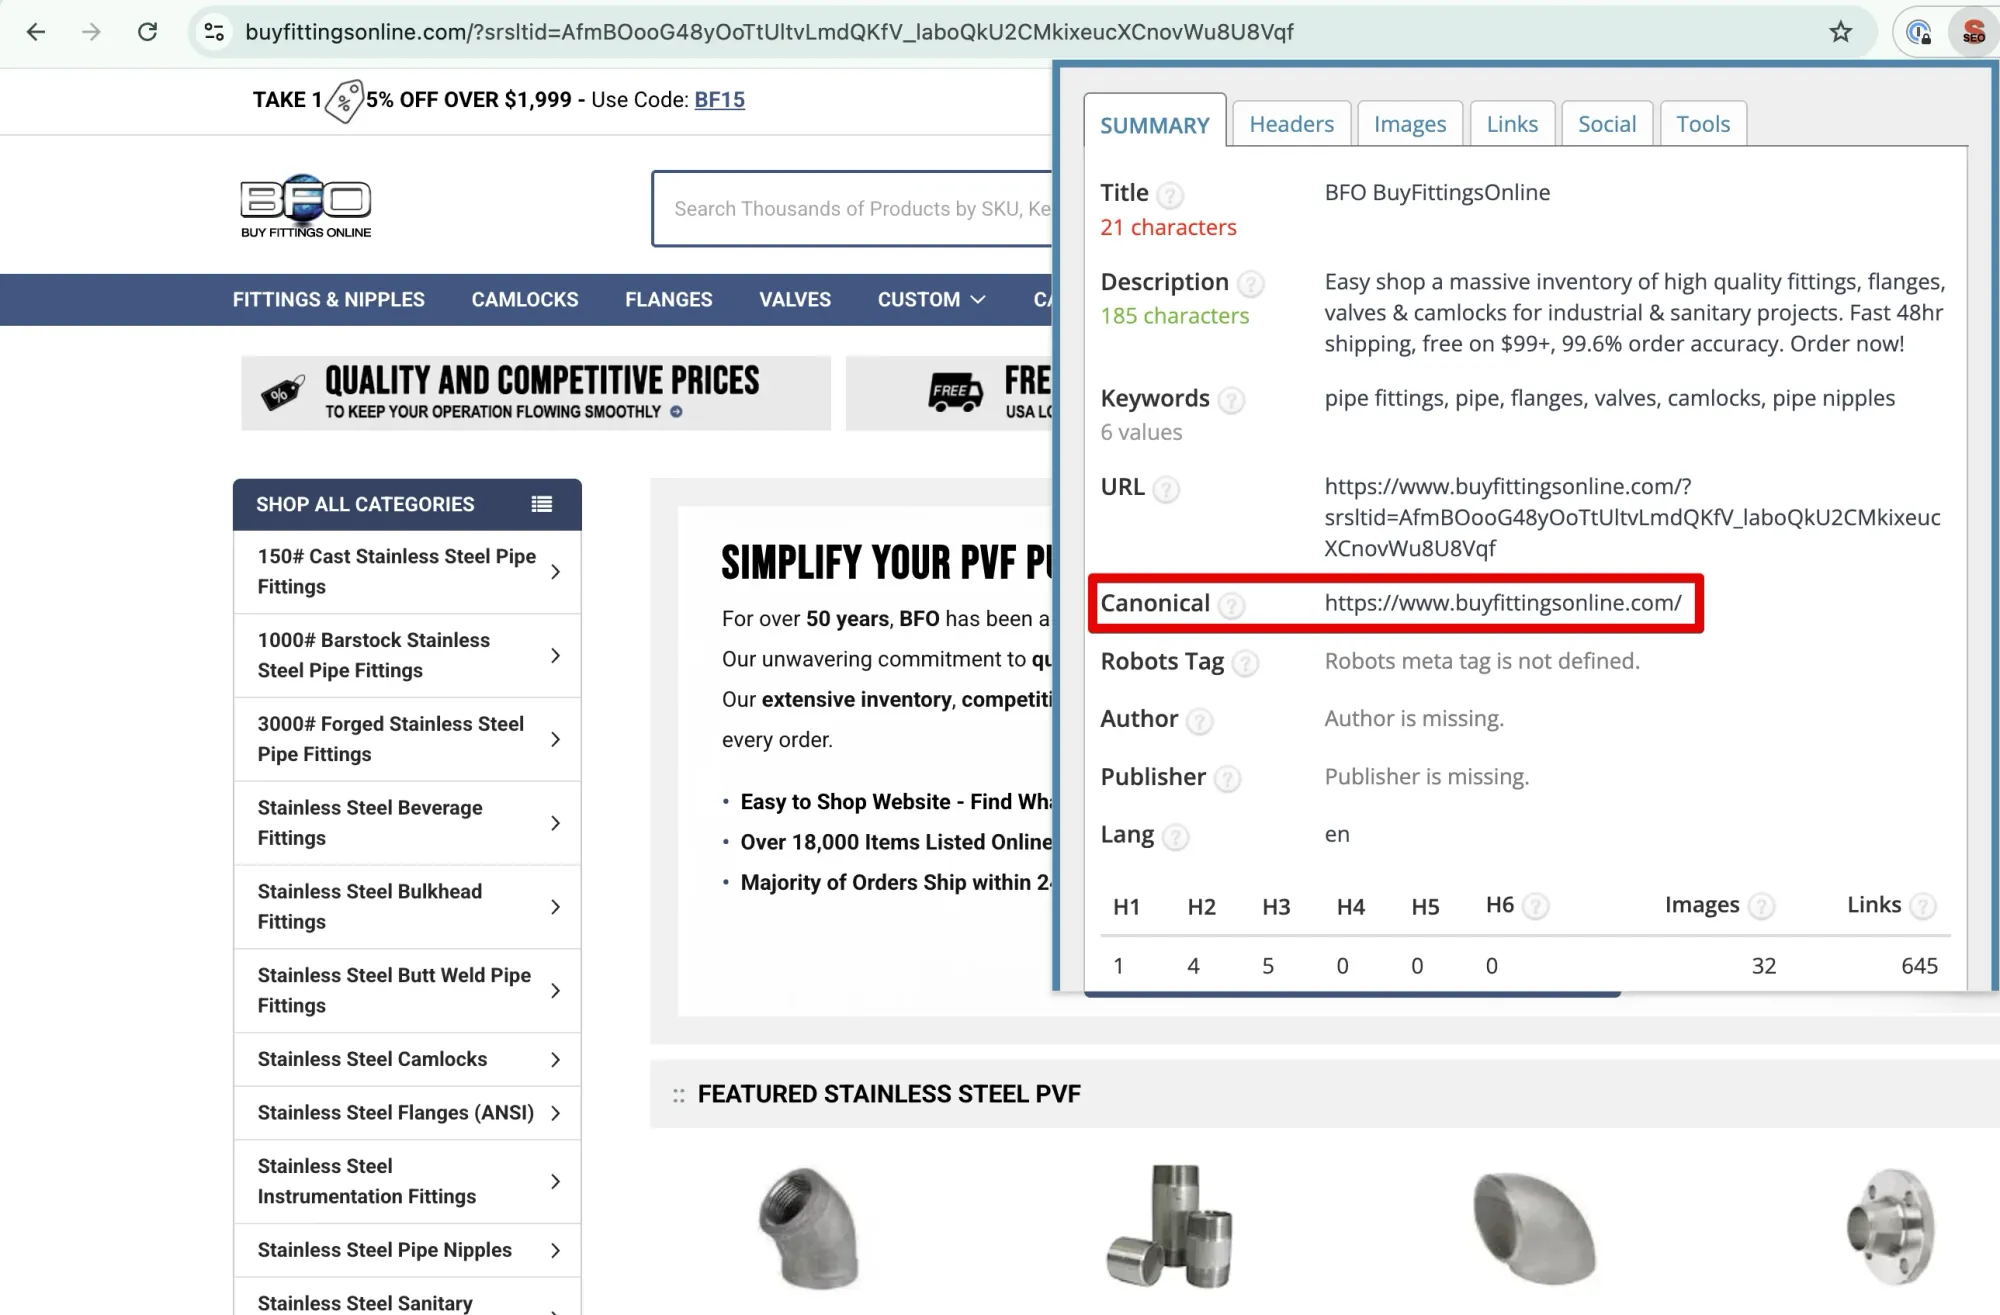Open Fittings & Nipples nav menu
The width and height of the screenshot is (2000, 1315).
click(329, 300)
